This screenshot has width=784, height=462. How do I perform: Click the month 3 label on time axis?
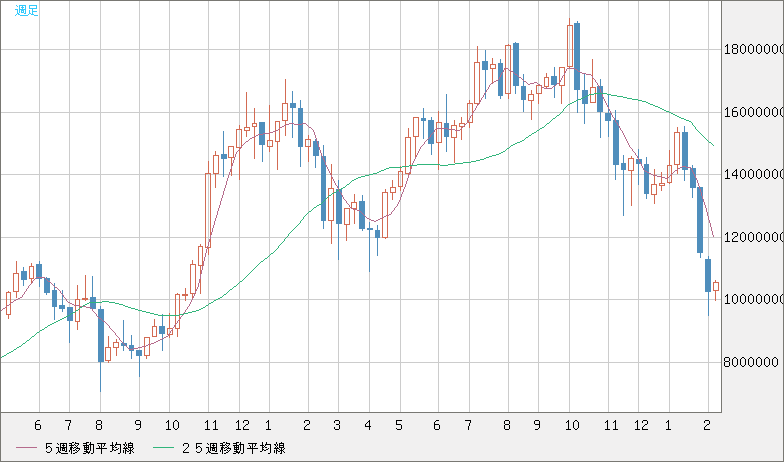337,426
